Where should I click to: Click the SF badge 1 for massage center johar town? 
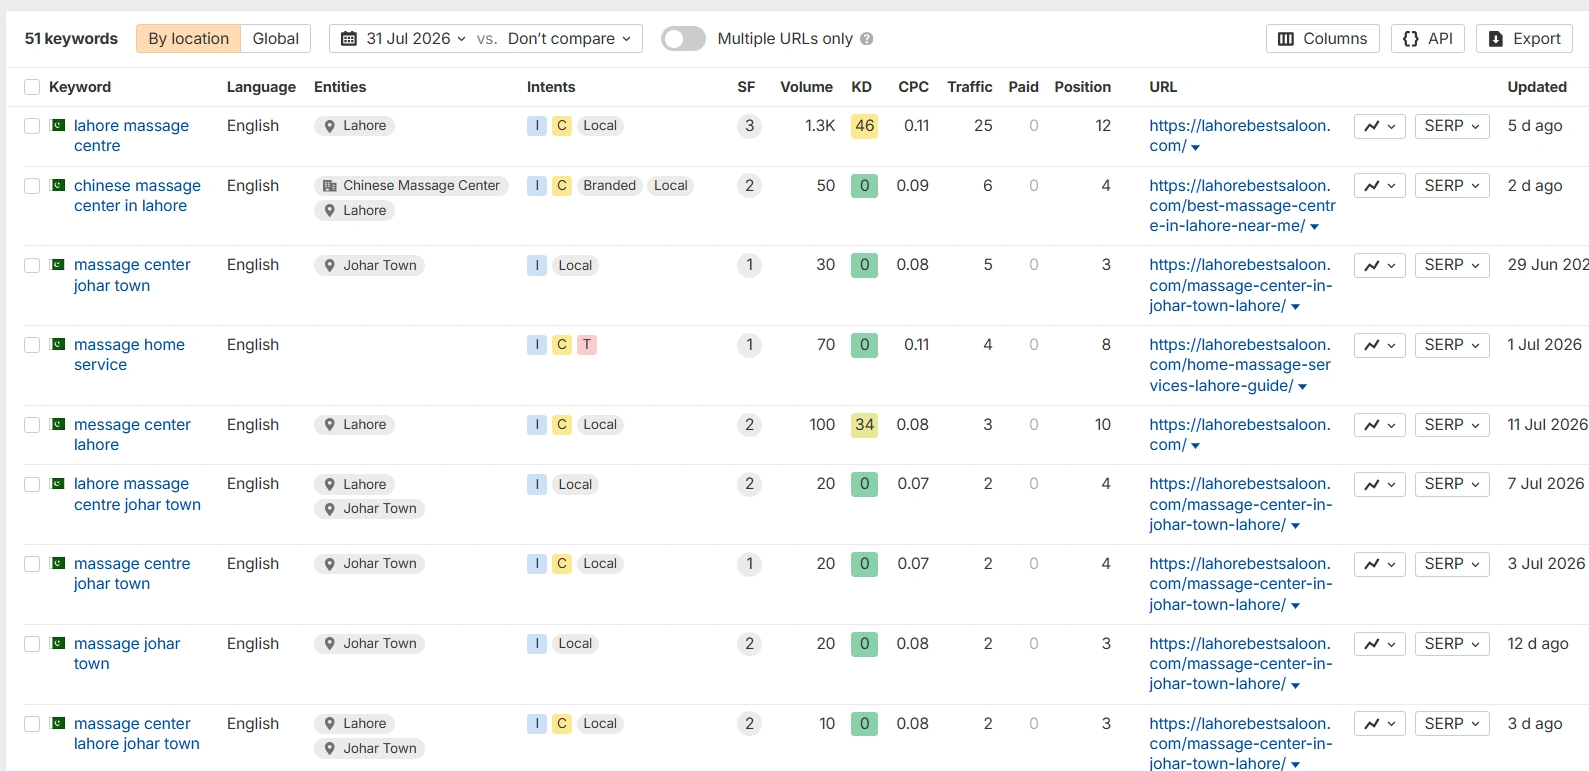pyautogui.click(x=749, y=265)
